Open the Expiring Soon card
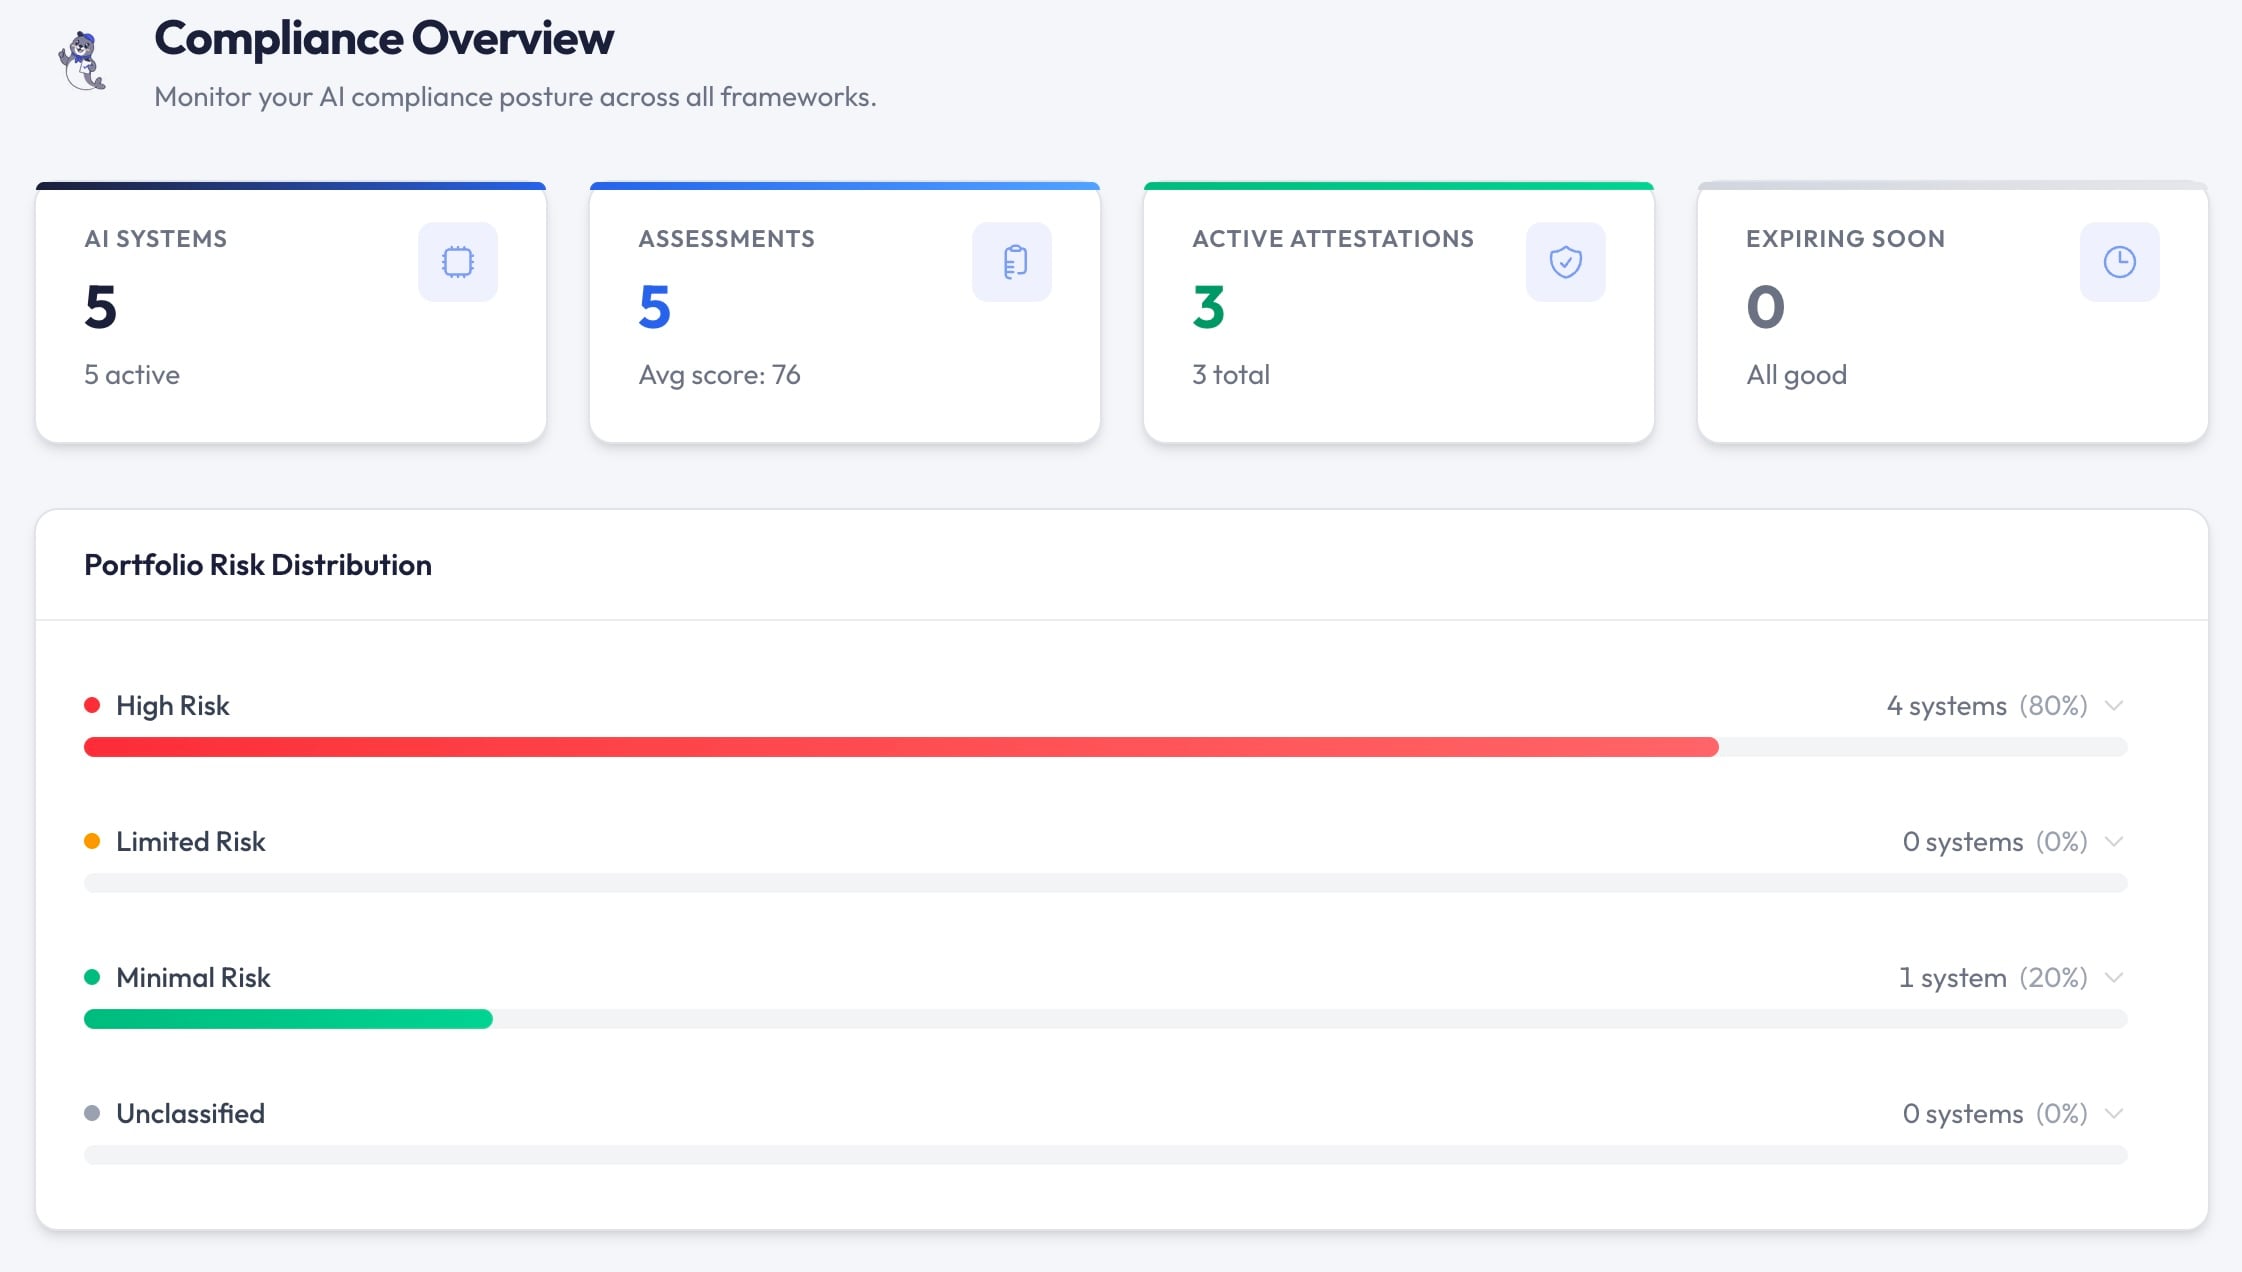Screen dimensions: 2242x1272 click(1952, 340)
